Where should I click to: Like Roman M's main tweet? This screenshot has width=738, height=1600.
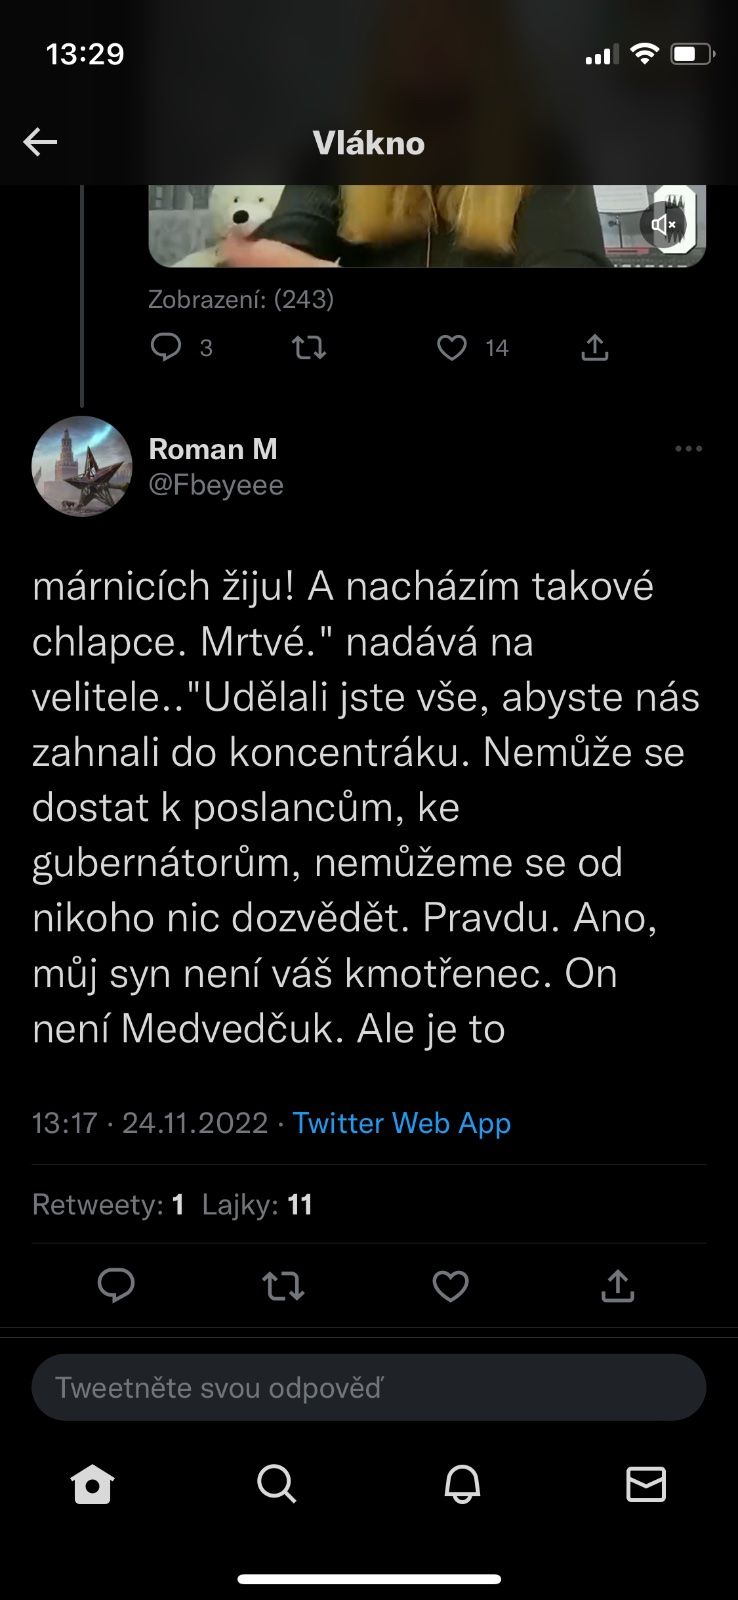[450, 1285]
